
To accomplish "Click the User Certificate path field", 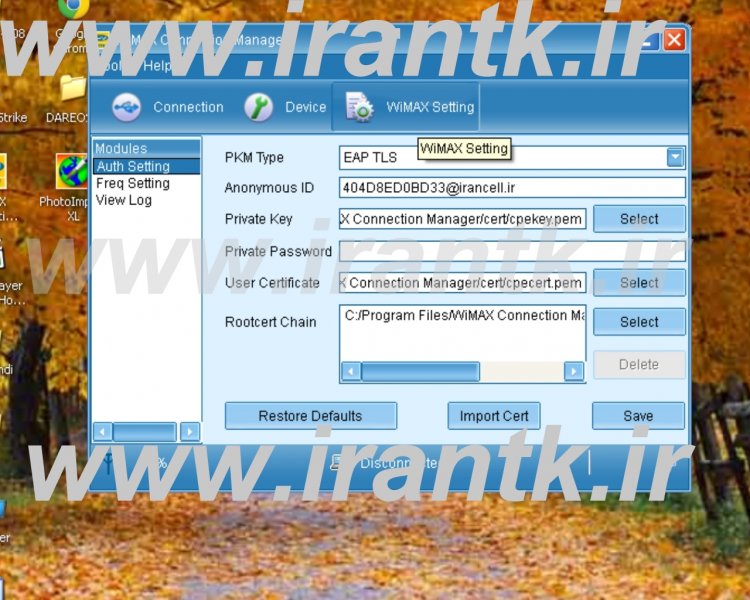I will coord(463,283).
